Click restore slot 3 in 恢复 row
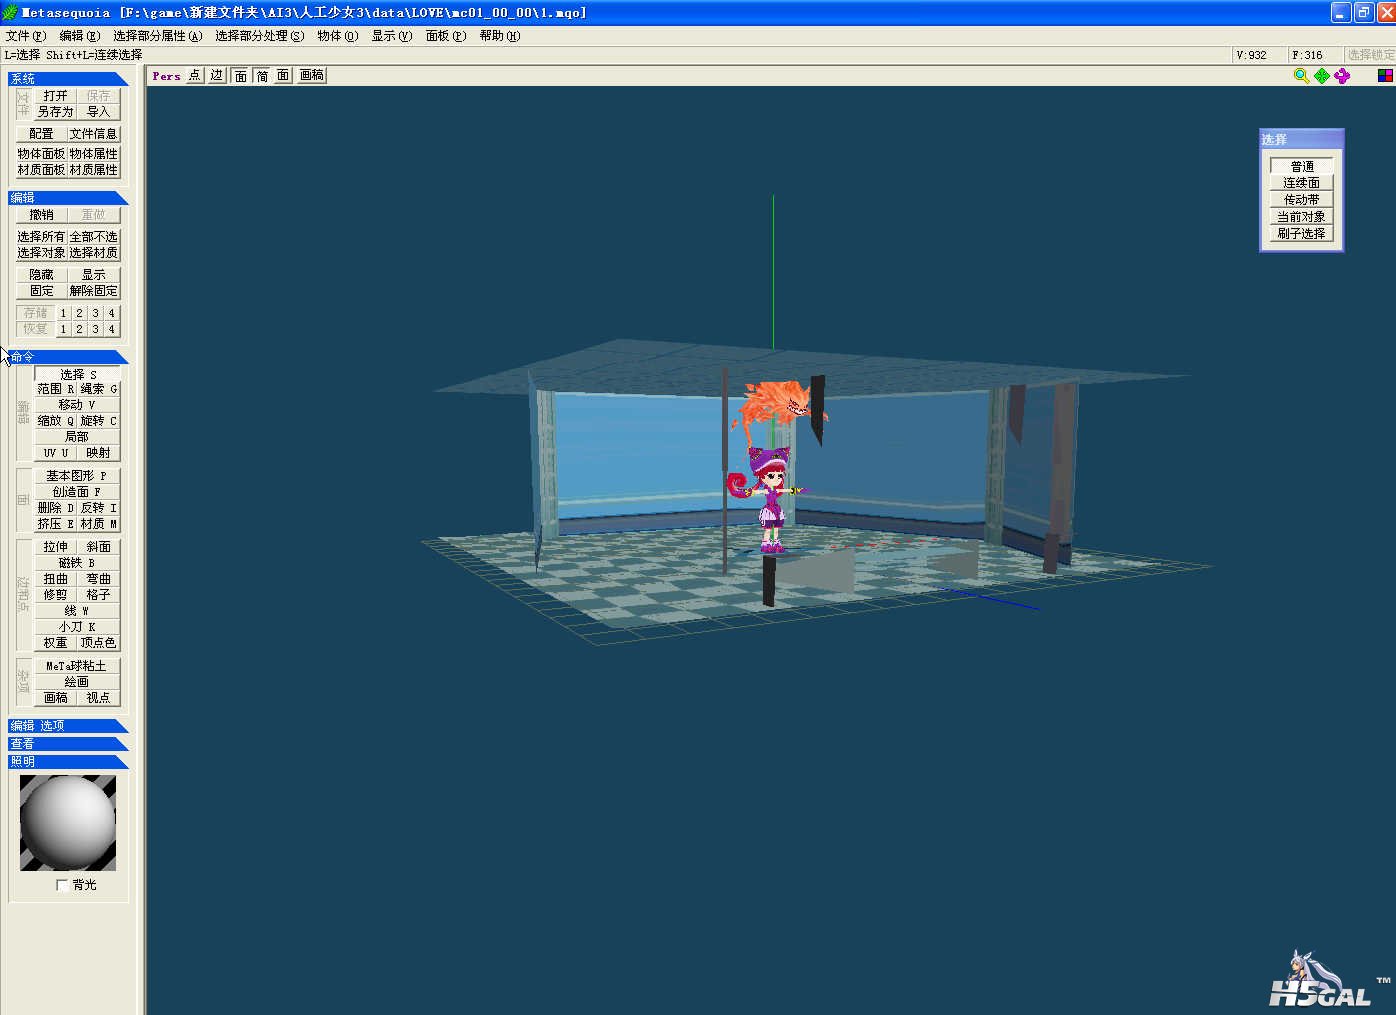The height and width of the screenshot is (1015, 1396). 96,329
